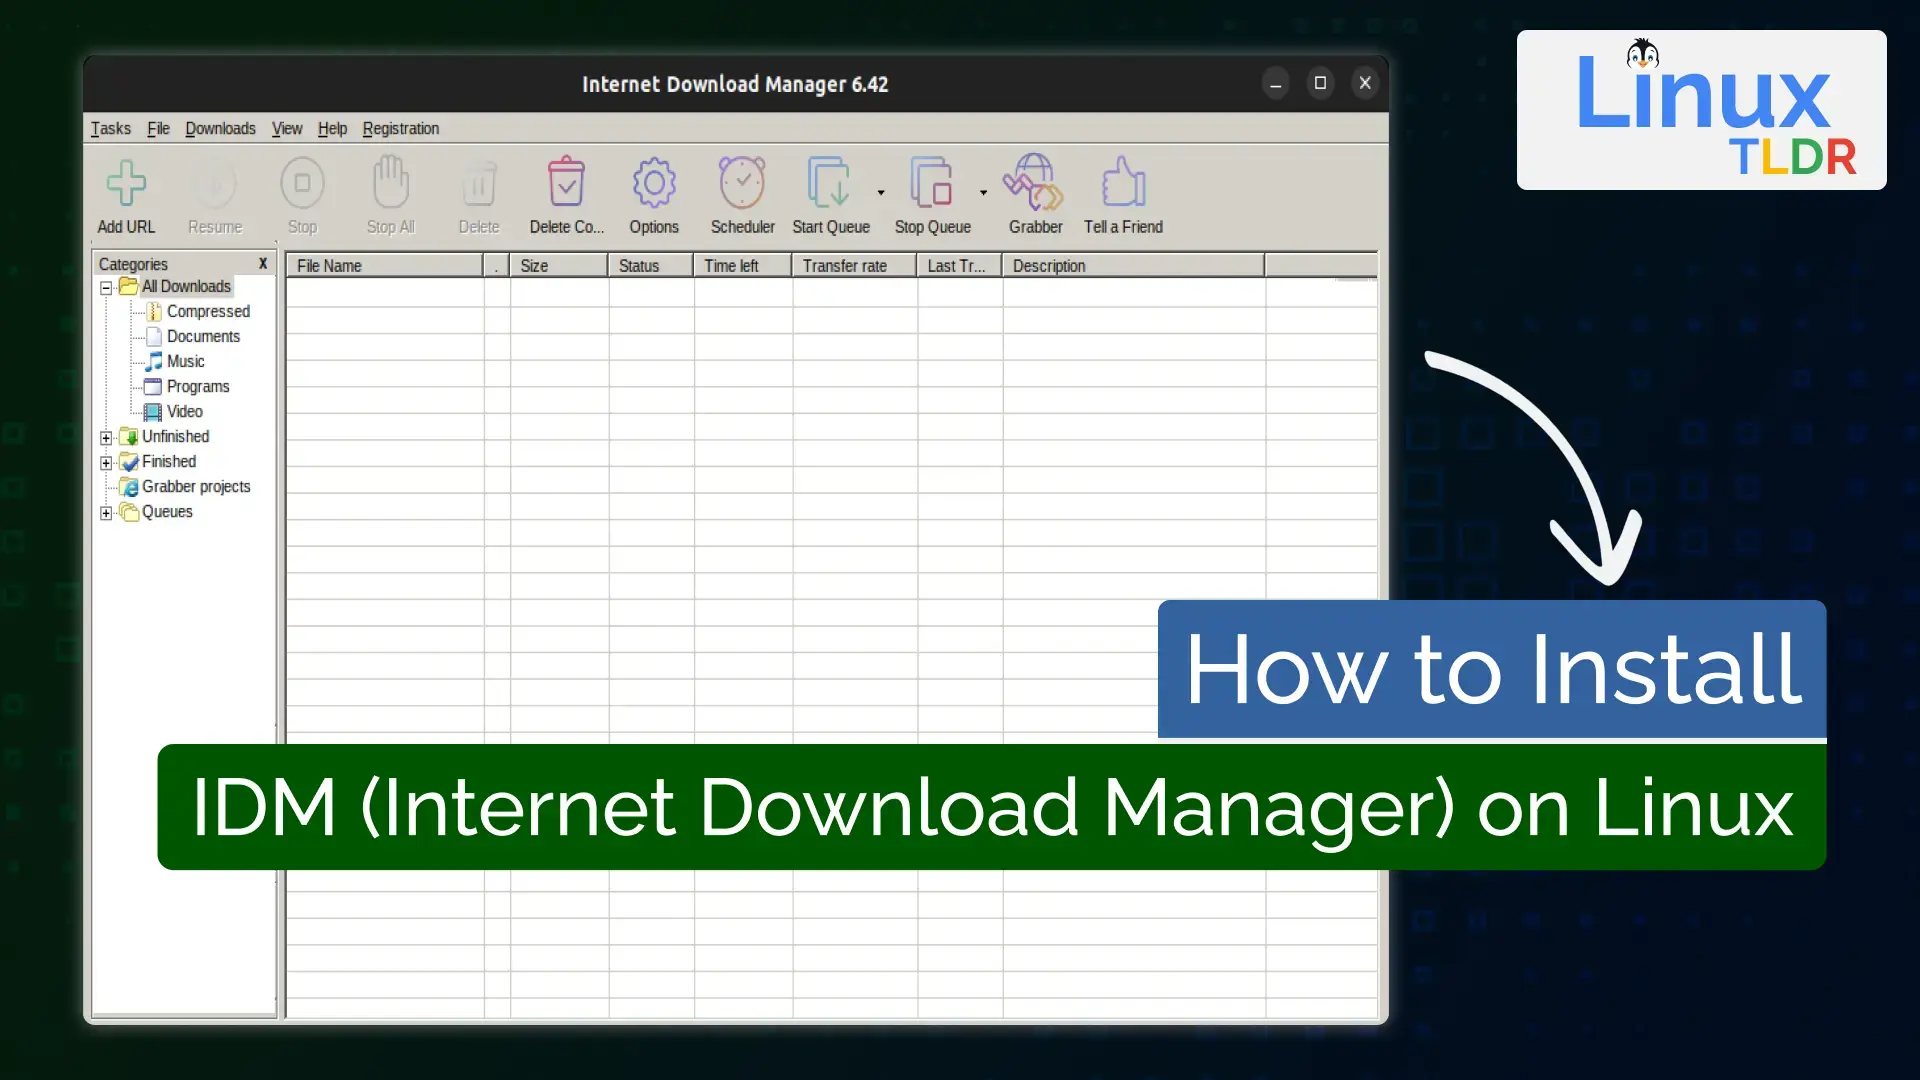The width and height of the screenshot is (1920, 1080).
Task: Select the Video category
Action: click(184, 411)
